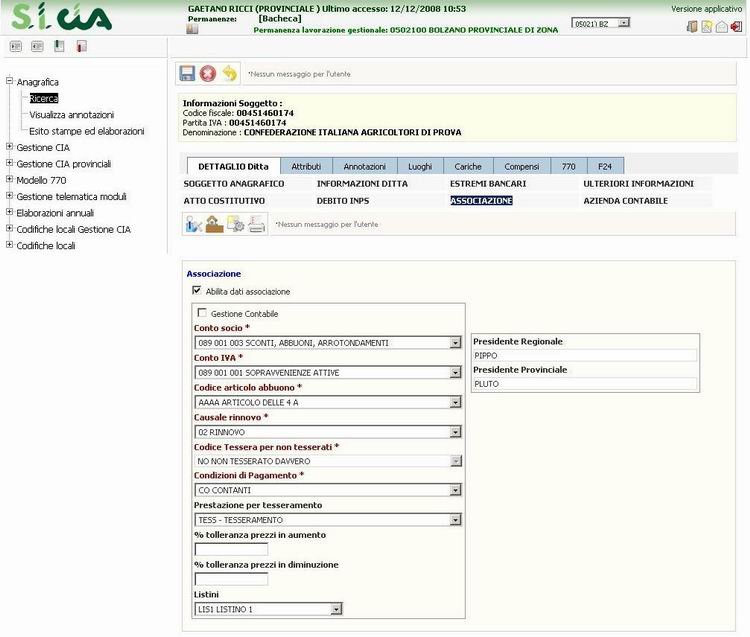The image size is (750, 637).
Task: Click the dark green panel layout icon
Action: (59, 46)
